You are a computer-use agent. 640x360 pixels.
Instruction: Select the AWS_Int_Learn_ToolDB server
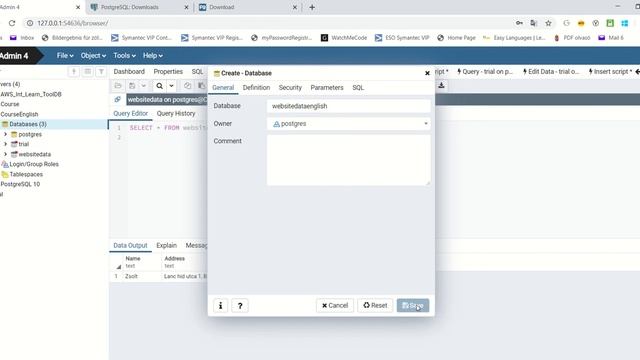tap(31, 94)
